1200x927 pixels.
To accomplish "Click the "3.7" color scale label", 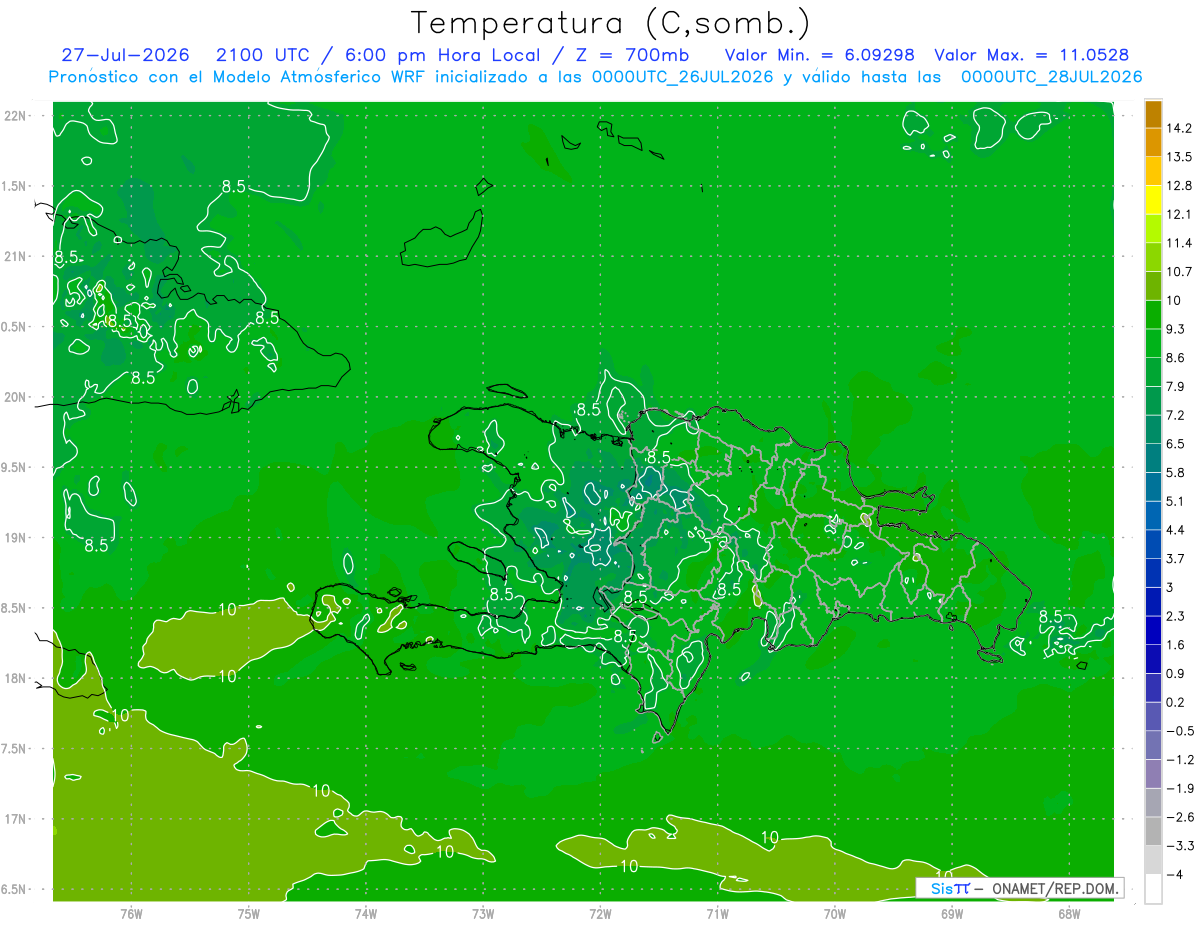I will click(1177, 558).
